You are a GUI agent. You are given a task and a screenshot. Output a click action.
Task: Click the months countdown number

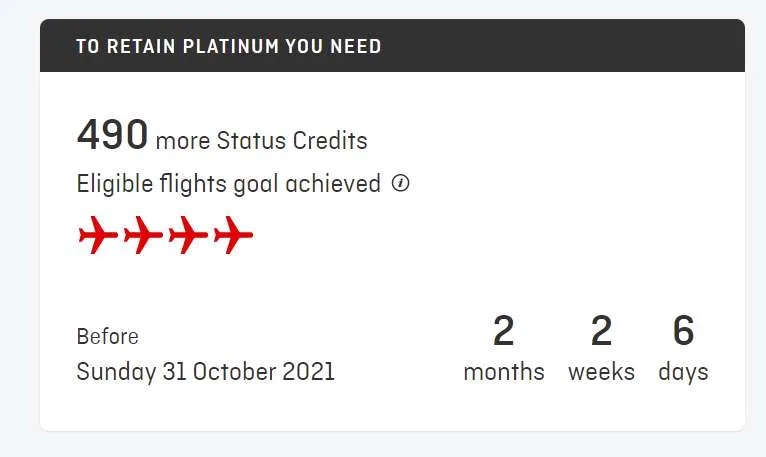coord(503,331)
